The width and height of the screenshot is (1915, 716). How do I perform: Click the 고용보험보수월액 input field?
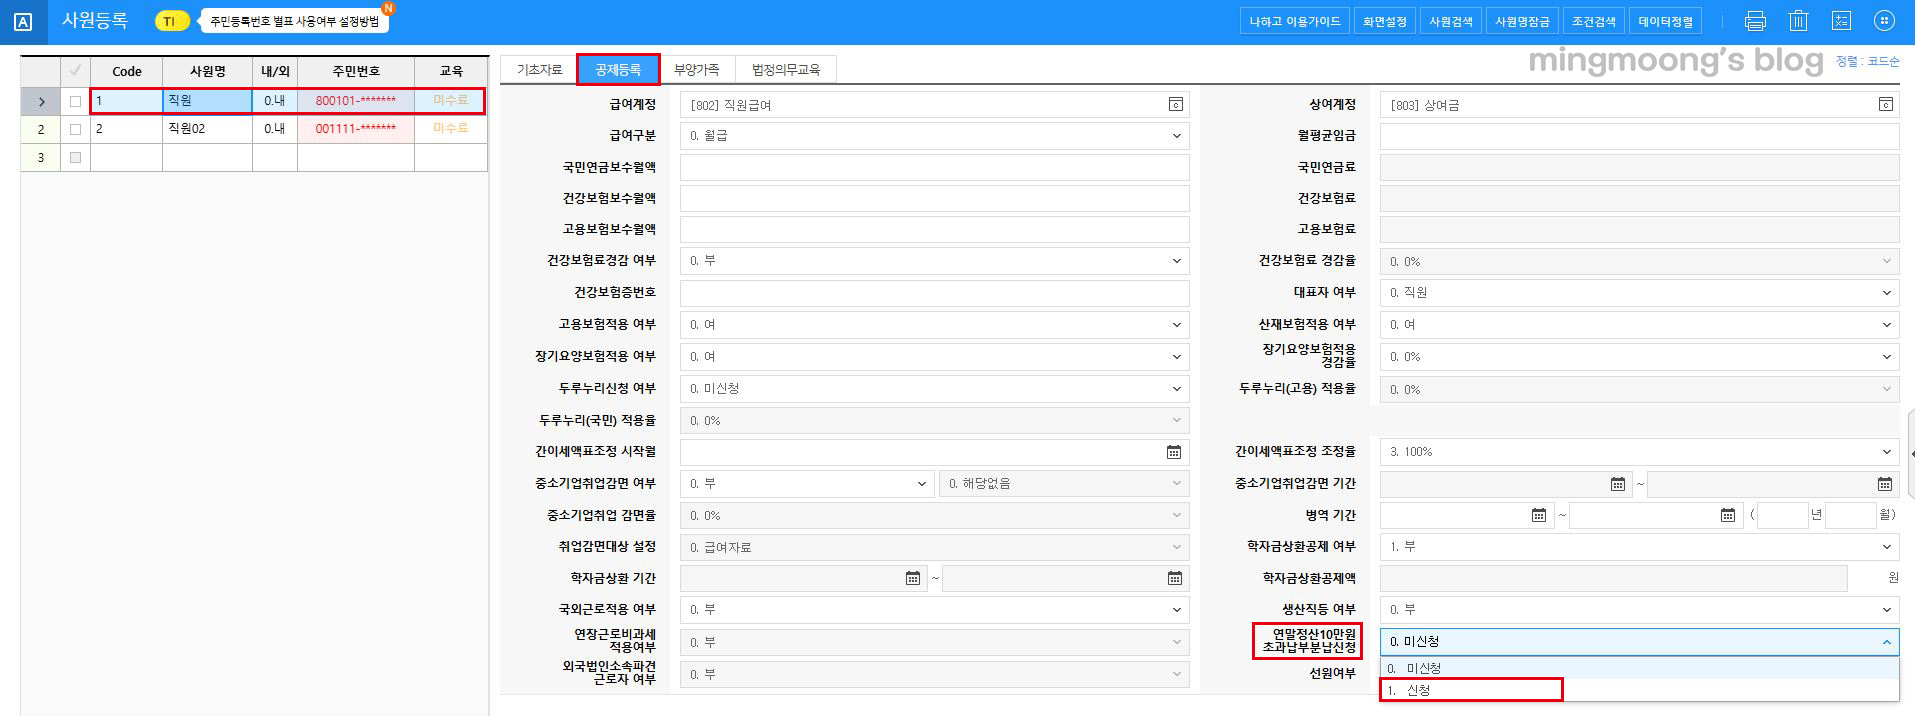(934, 229)
